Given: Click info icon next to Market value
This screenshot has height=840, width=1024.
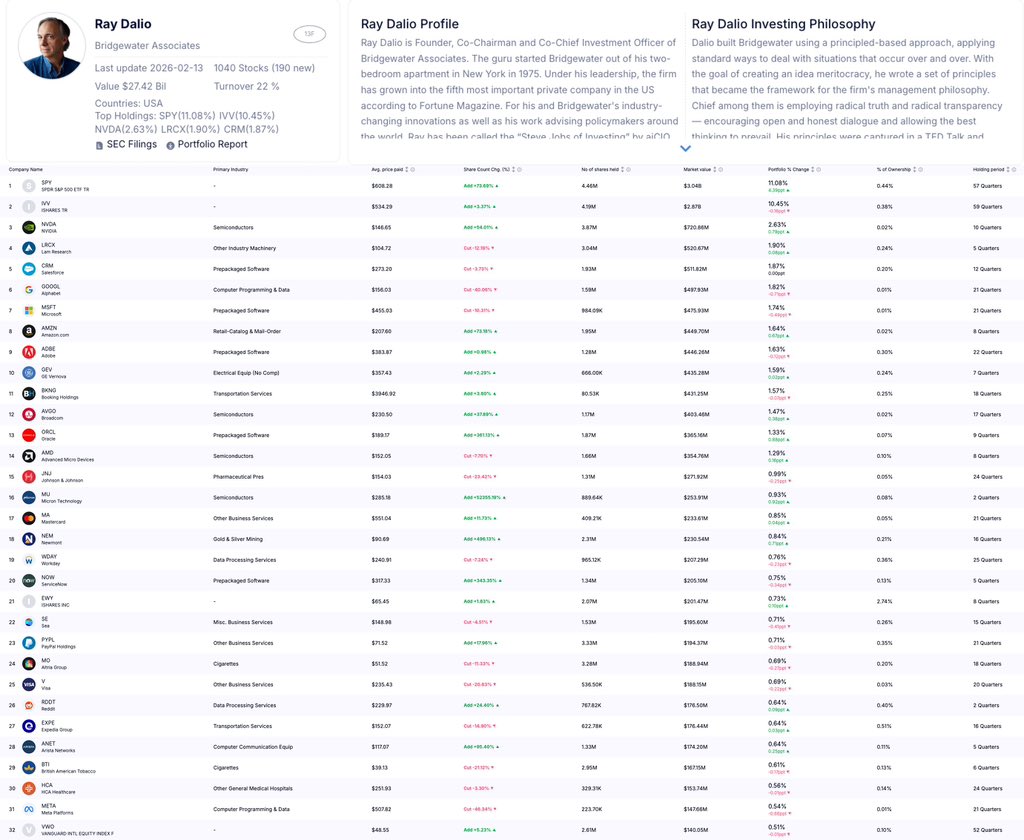Looking at the screenshot, I should (720, 169).
